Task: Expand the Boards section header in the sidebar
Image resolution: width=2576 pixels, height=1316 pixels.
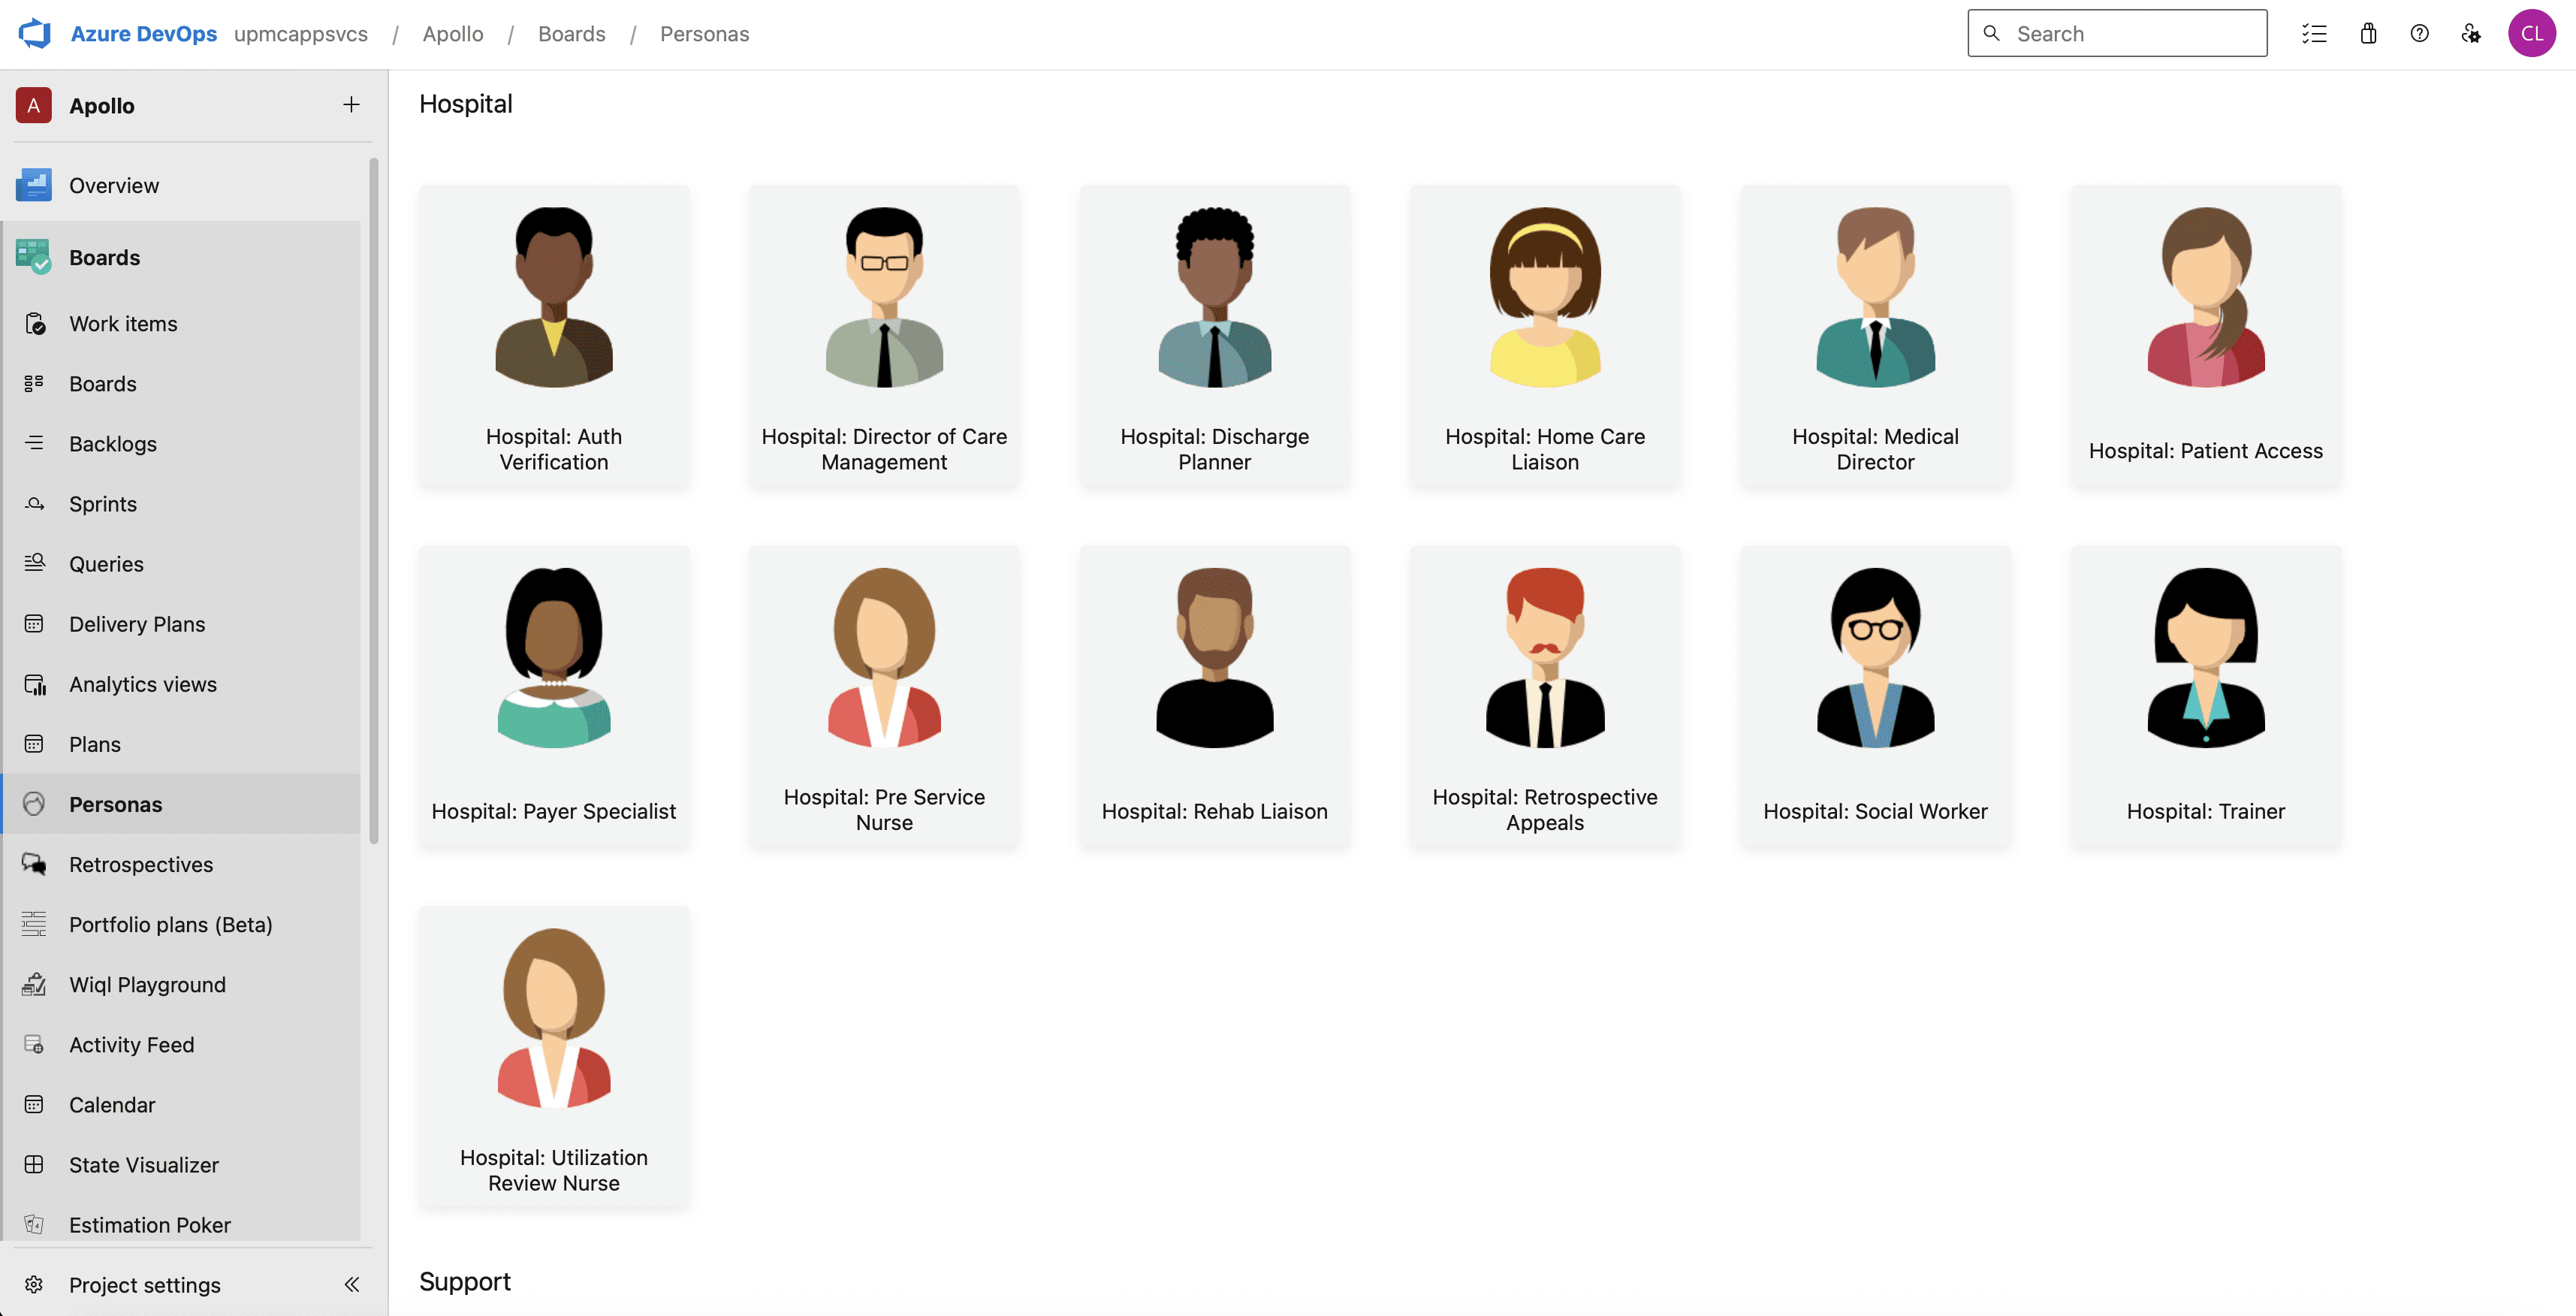Action: point(104,258)
